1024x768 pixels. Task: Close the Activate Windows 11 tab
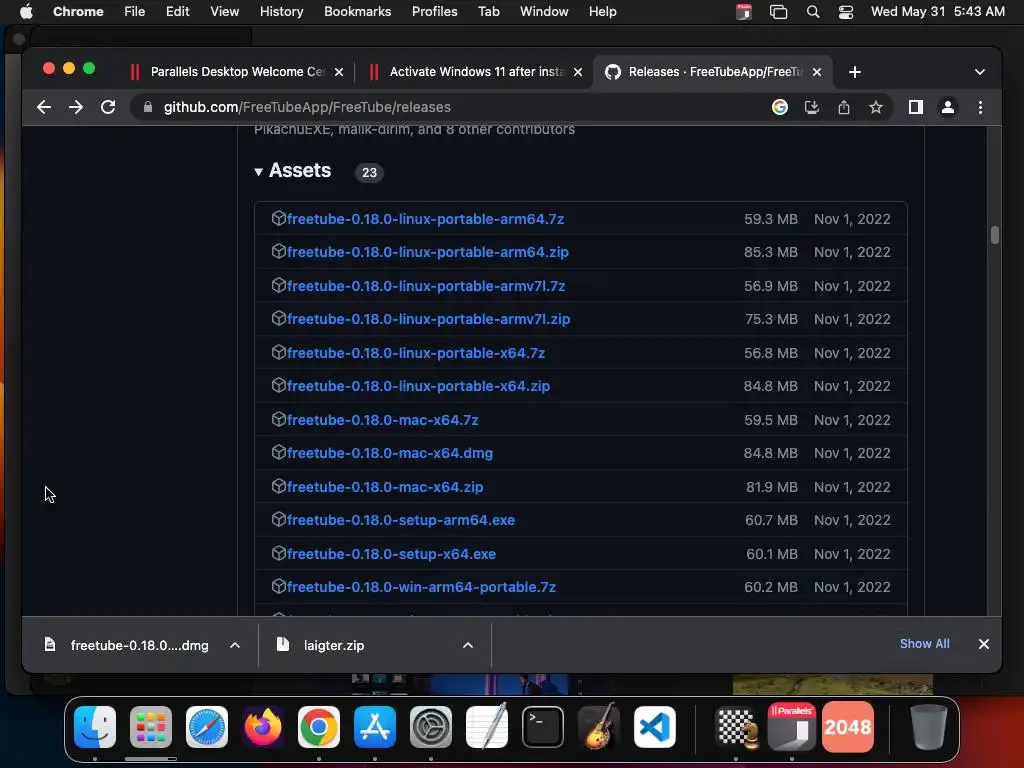578,72
